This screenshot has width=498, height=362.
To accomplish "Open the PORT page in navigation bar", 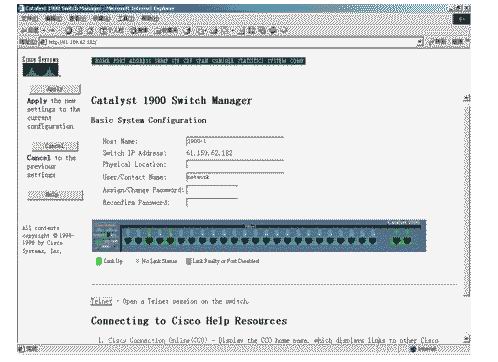I will coord(119,61).
